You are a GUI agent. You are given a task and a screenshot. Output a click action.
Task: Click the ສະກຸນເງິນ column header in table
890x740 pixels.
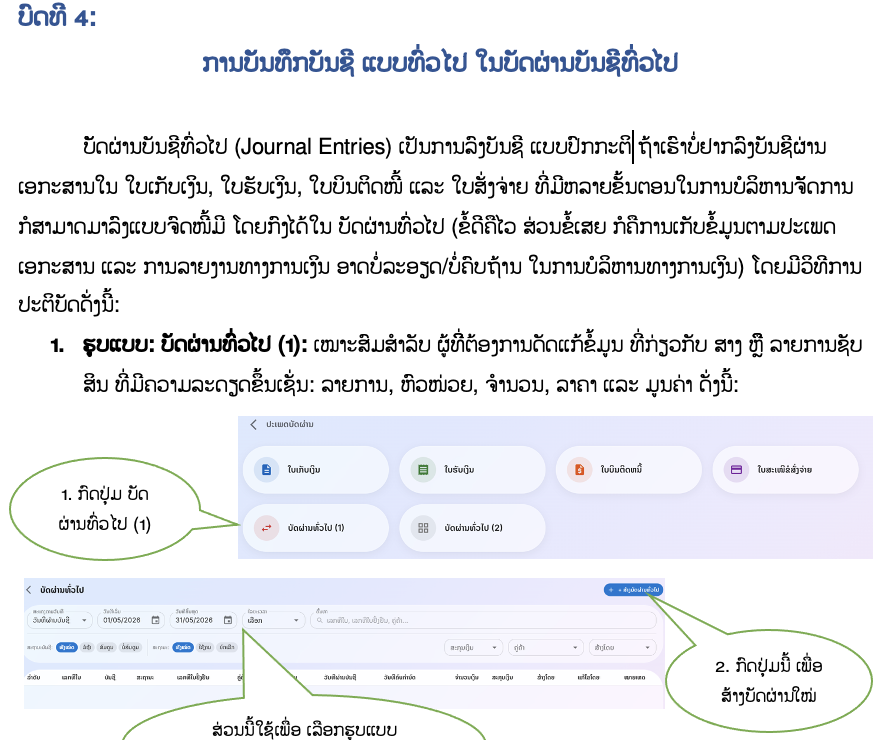502,677
